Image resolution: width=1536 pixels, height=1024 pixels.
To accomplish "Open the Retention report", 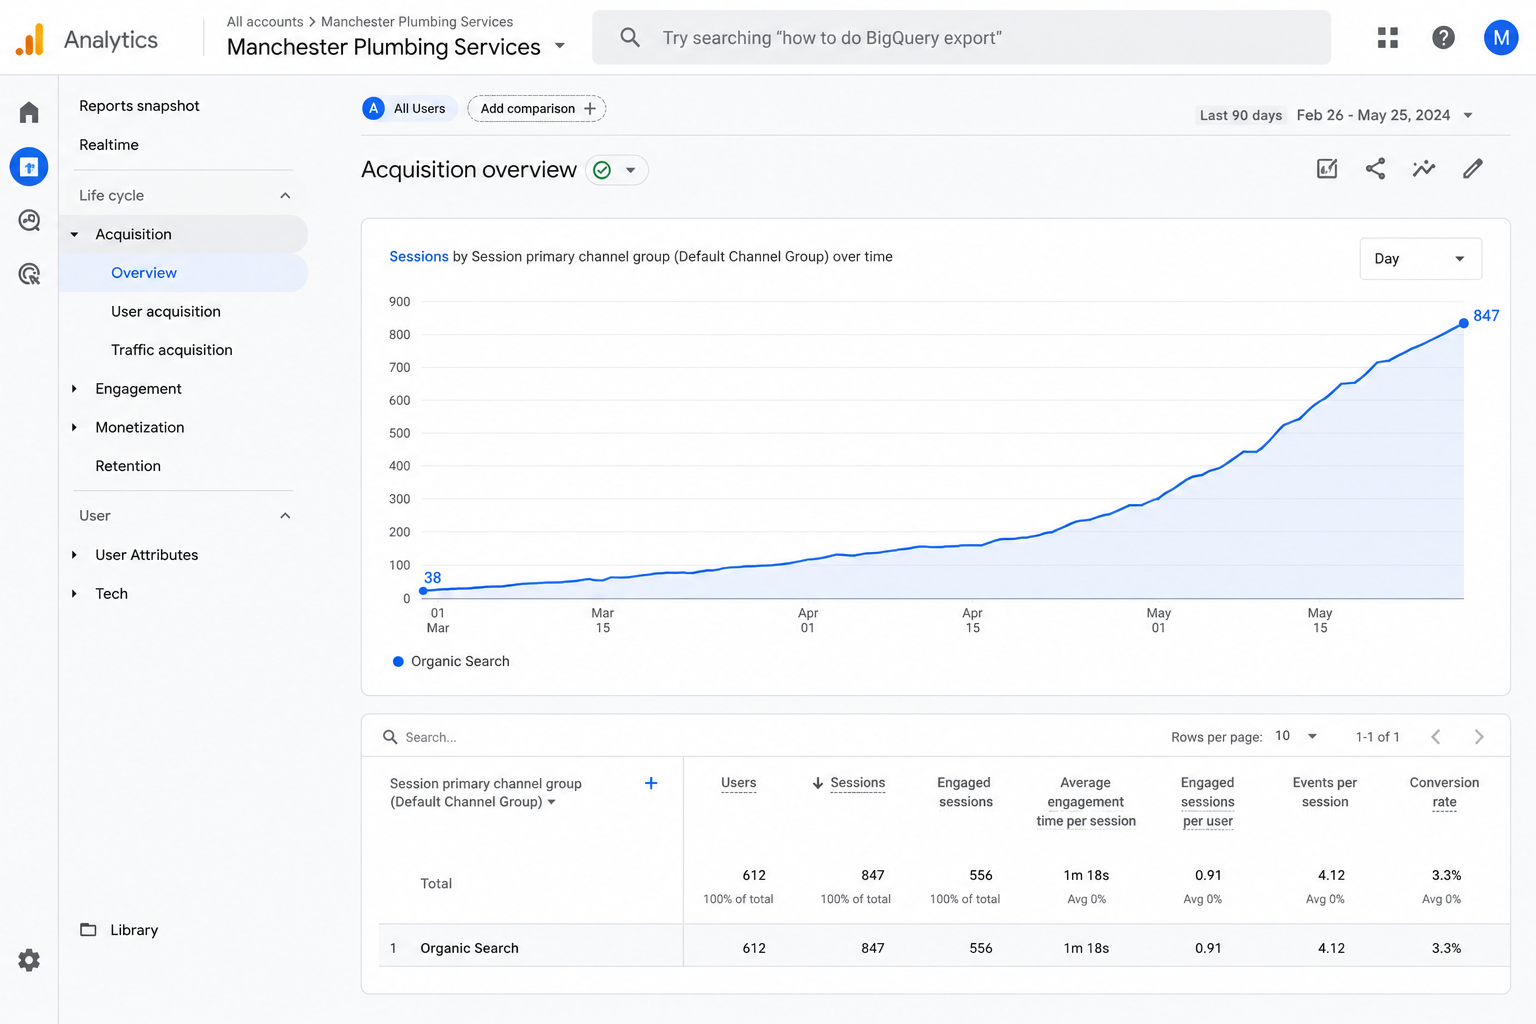I will (128, 466).
